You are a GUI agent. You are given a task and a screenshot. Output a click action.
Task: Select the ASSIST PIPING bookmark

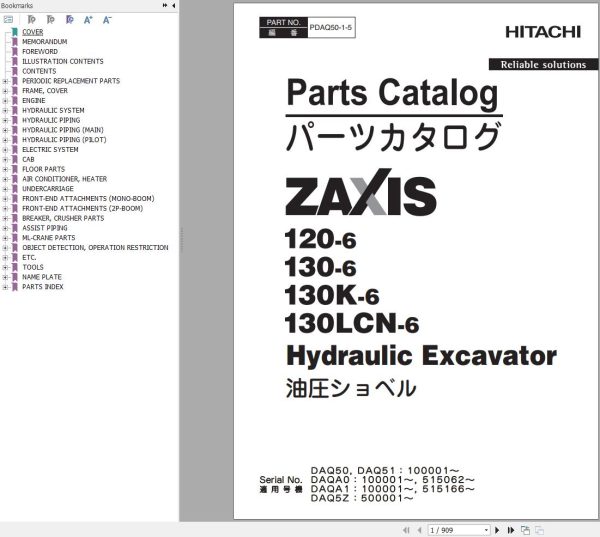point(45,228)
